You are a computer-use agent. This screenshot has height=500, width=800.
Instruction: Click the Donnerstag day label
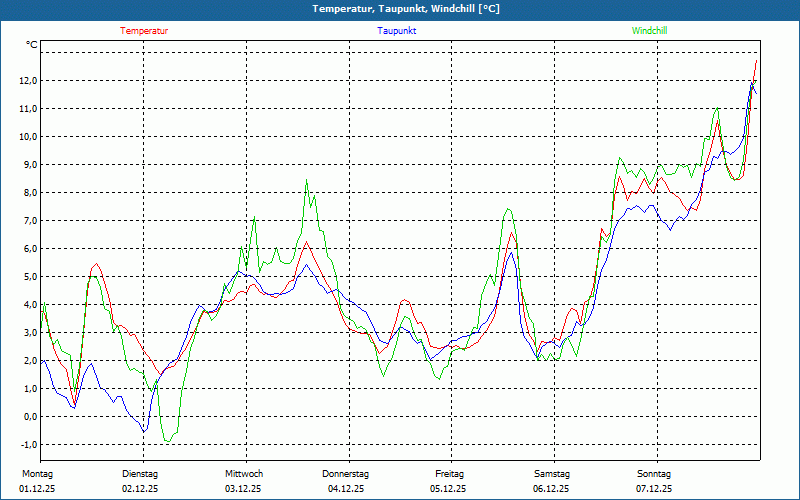click(x=346, y=474)
